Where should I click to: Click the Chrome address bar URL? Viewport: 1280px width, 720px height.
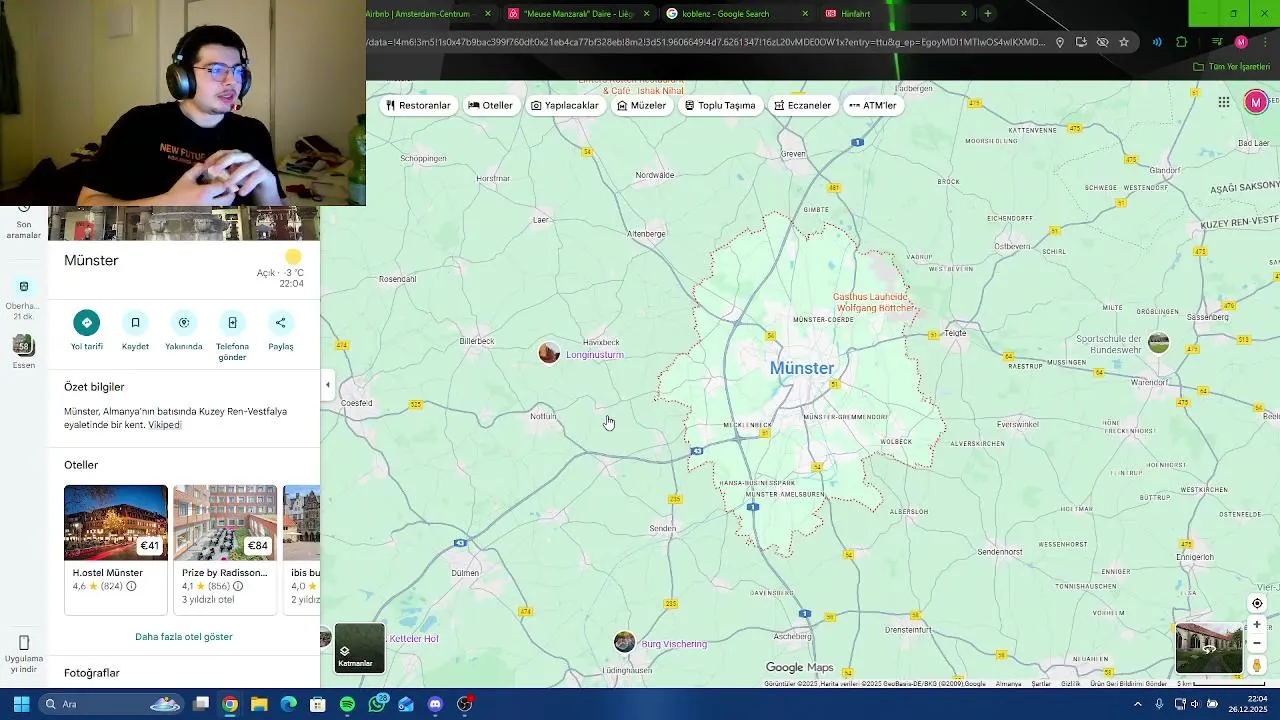706,42
